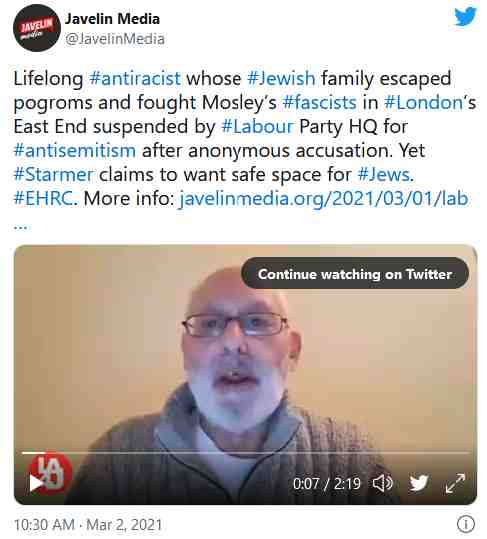Expand the video to fullscreen
Image resolution: width=487 pixels, height=539 pixels.
(x=455, y=483)
